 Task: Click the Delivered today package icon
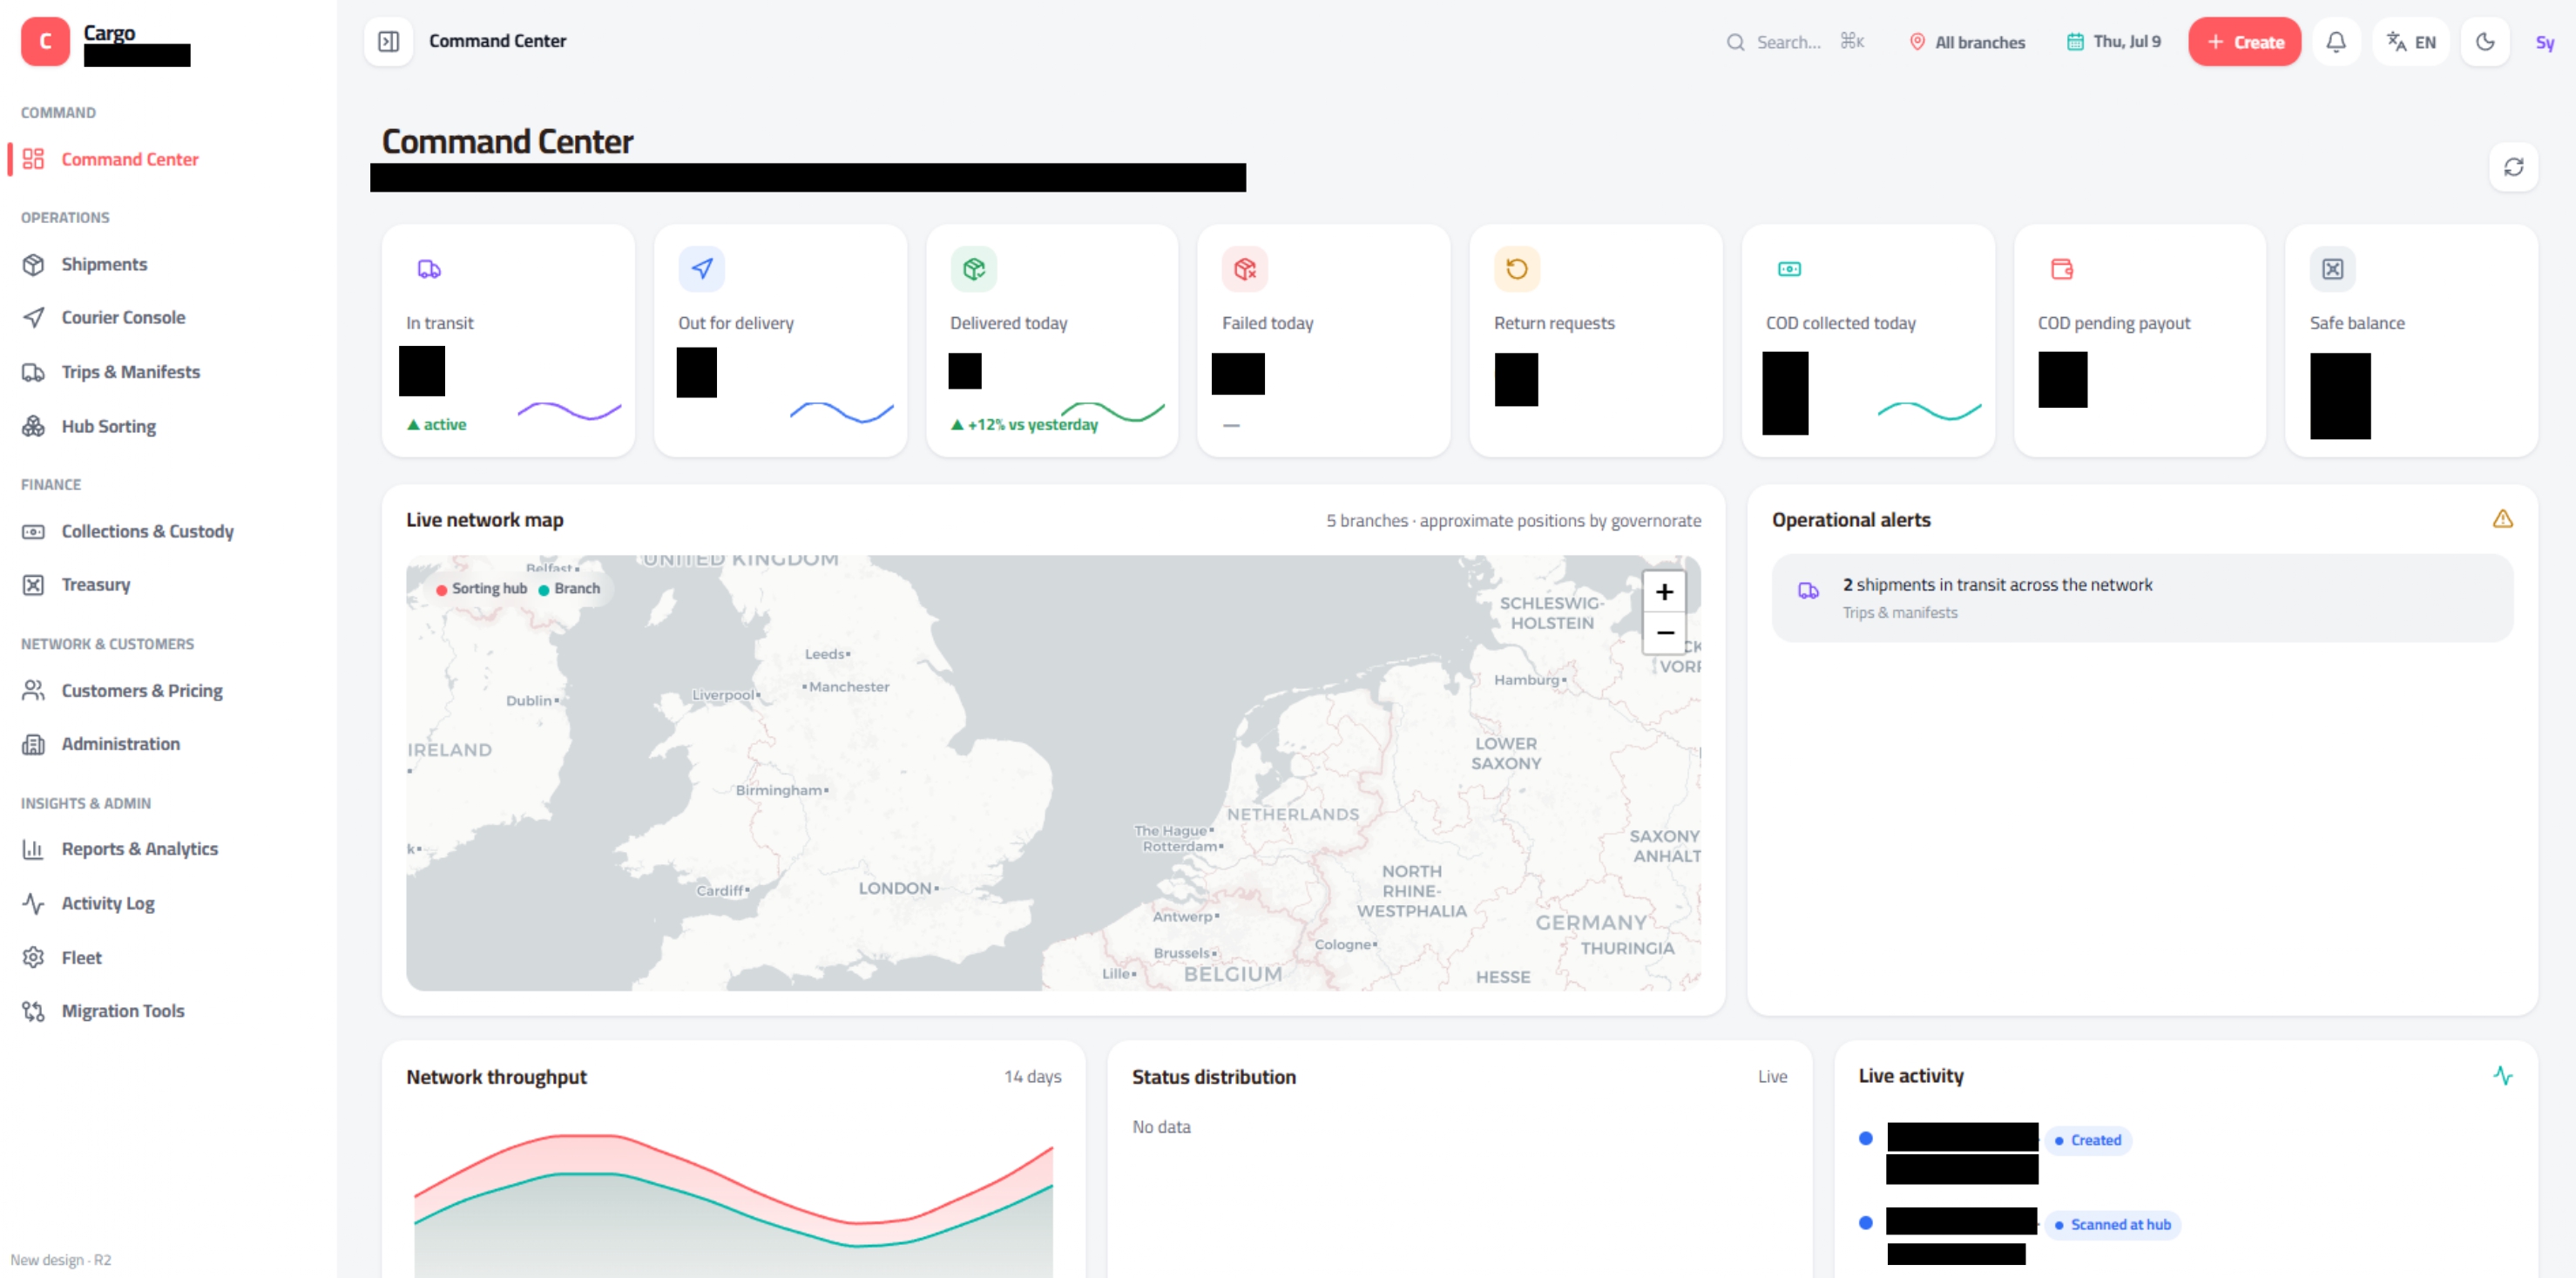(973, 269)
